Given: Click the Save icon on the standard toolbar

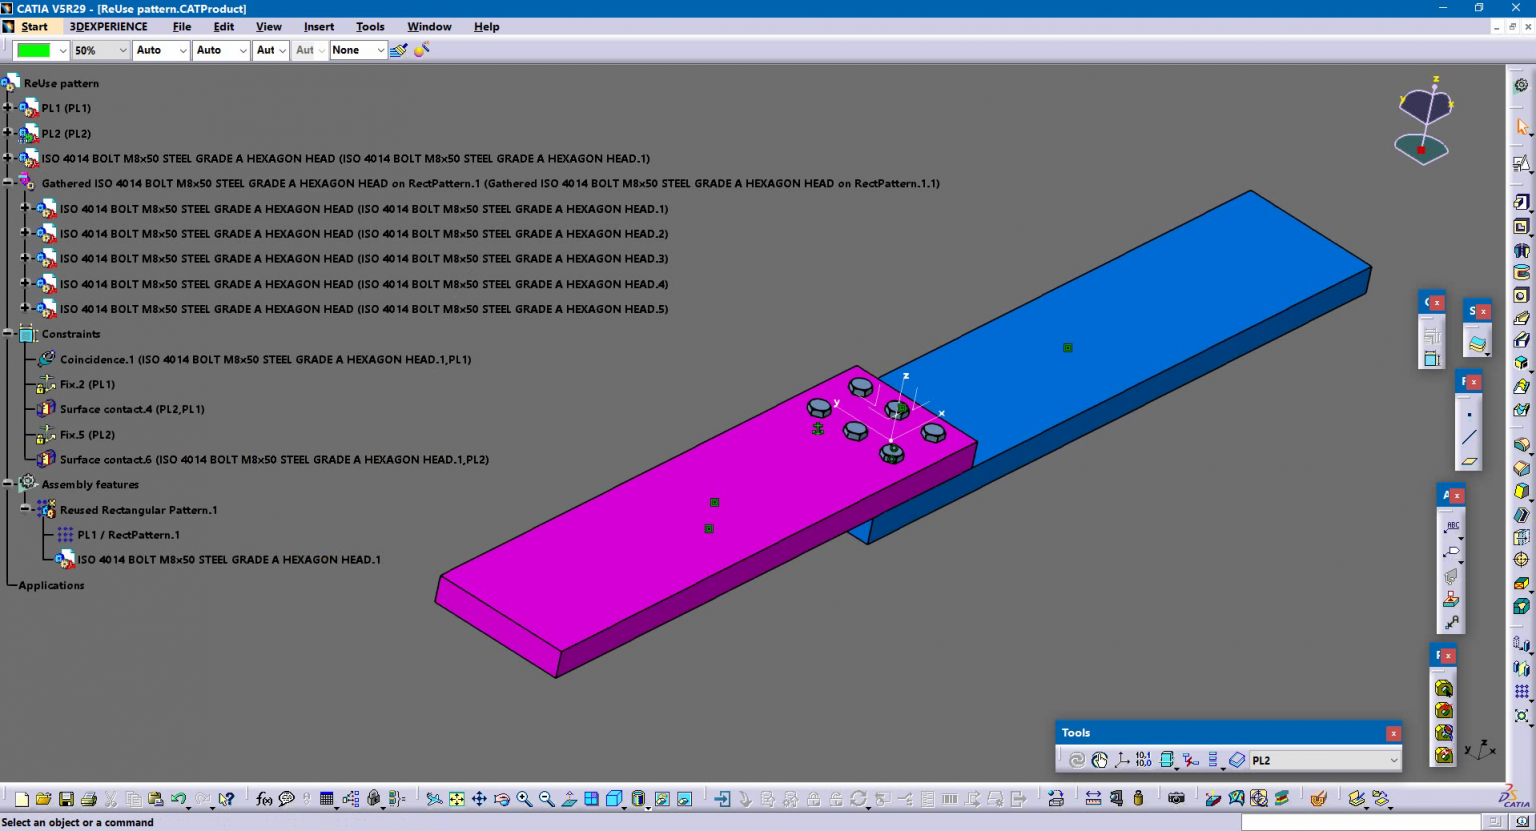Looking at the screenshot, I should [66, 799].
